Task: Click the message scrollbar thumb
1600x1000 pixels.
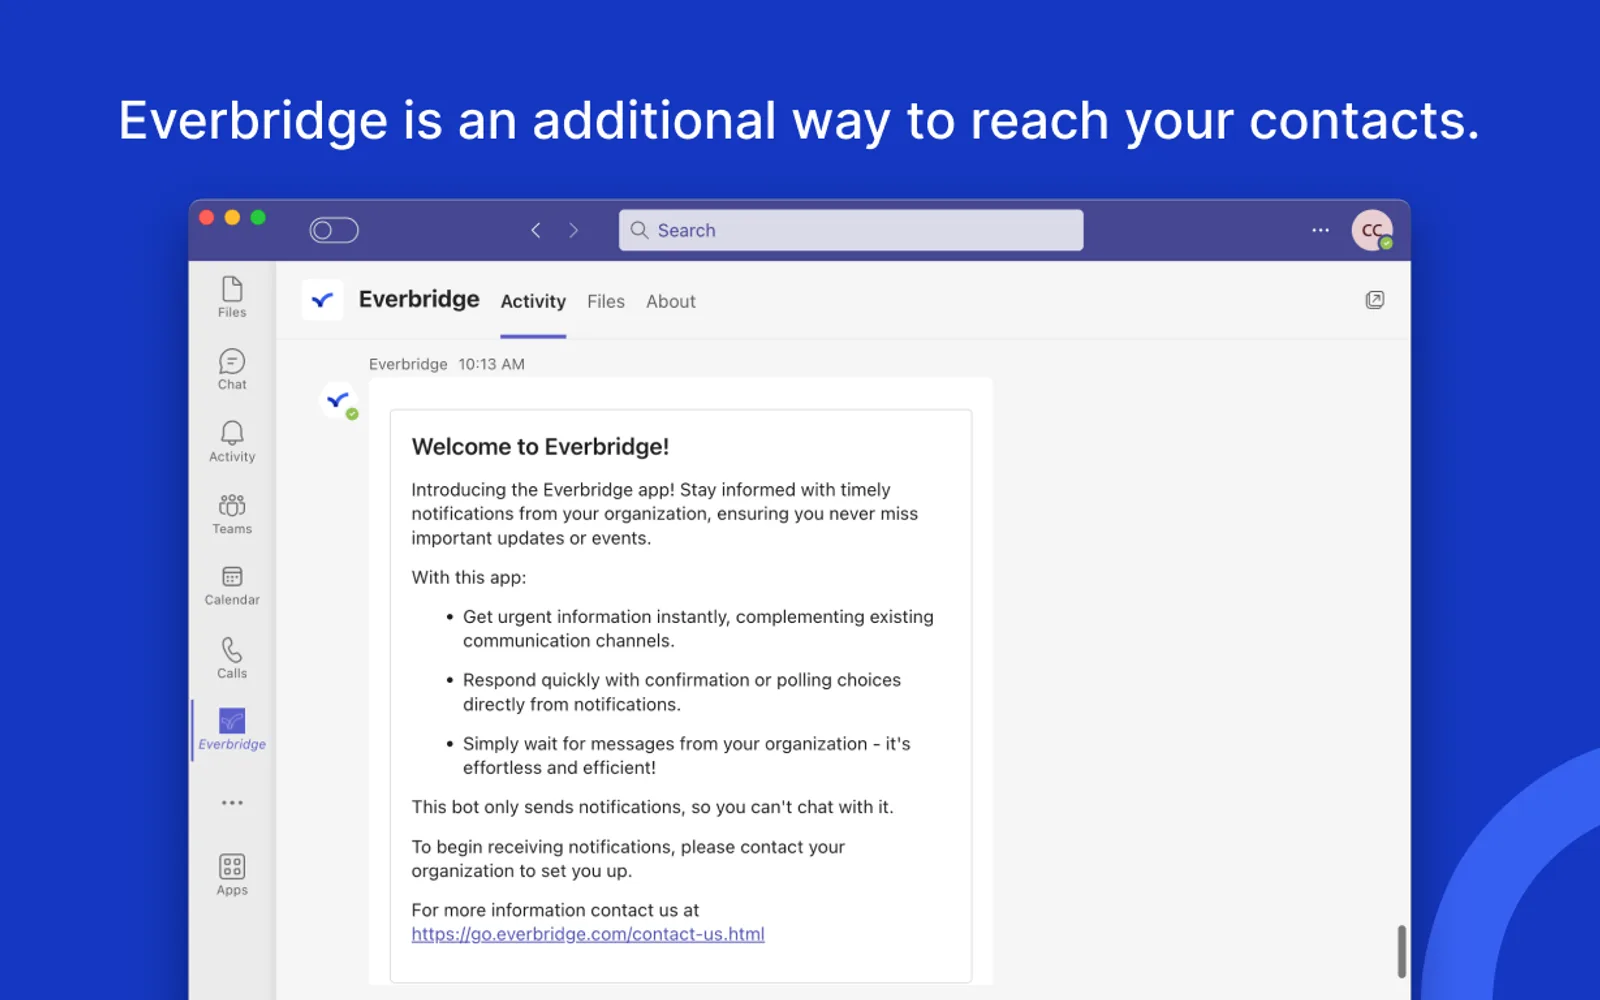Action: coord(1401,951)
